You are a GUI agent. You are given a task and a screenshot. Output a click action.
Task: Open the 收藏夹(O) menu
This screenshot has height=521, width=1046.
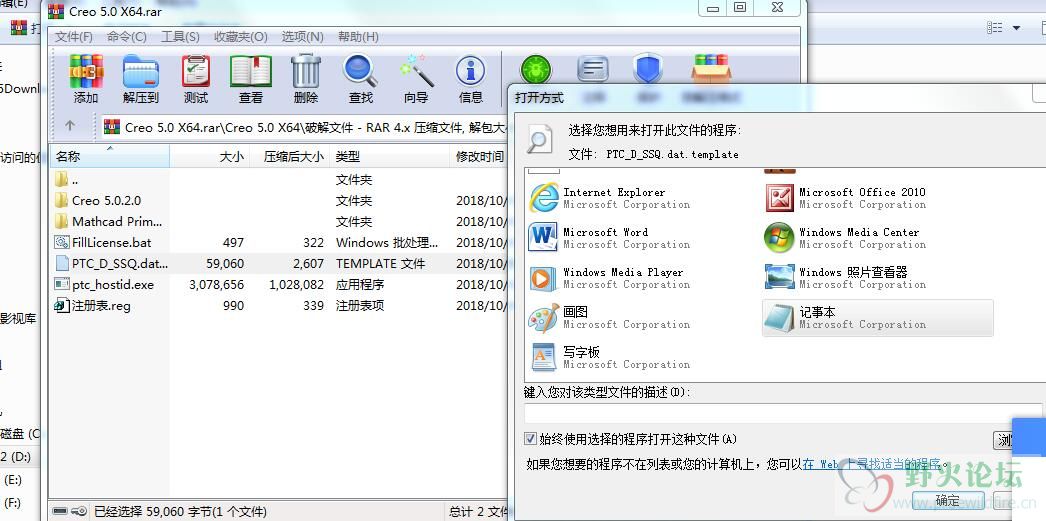(x=241, y=37)
